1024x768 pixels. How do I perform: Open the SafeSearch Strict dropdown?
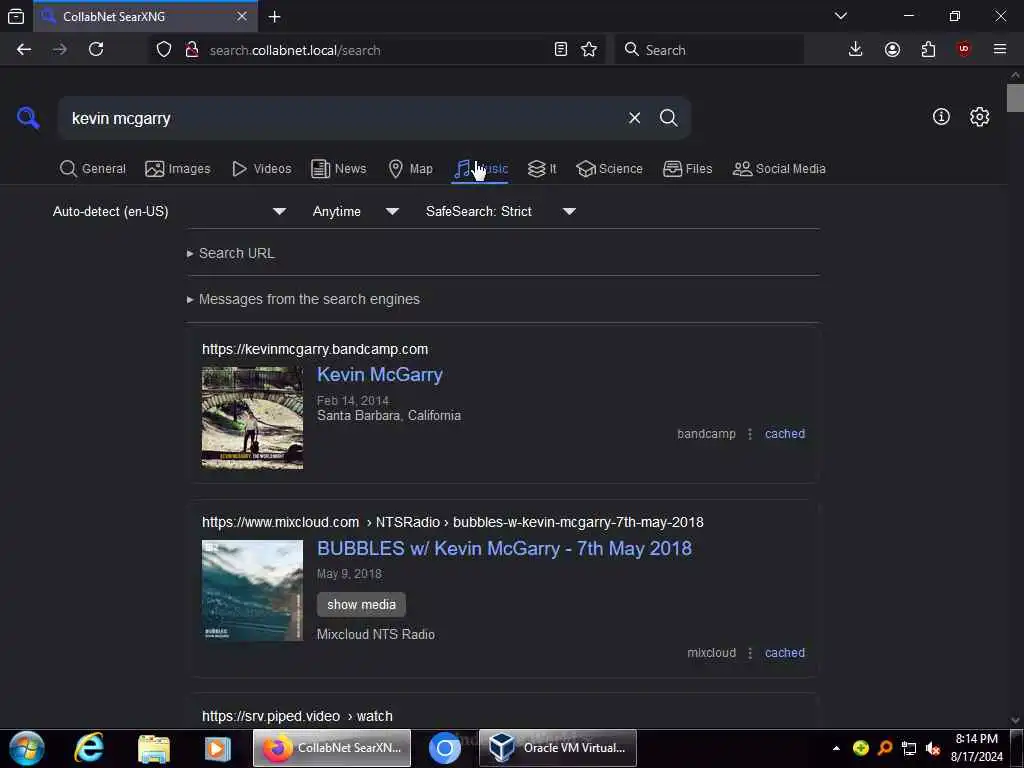(x=501, y=212)
